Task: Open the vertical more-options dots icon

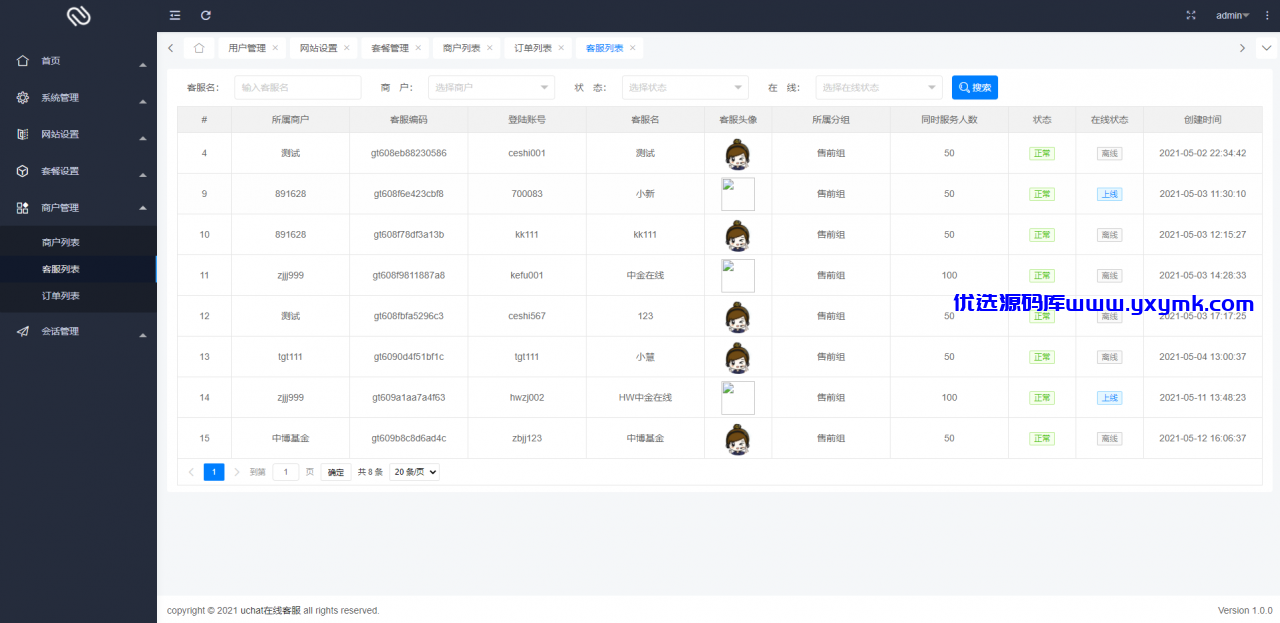Action: point(1268,15)
